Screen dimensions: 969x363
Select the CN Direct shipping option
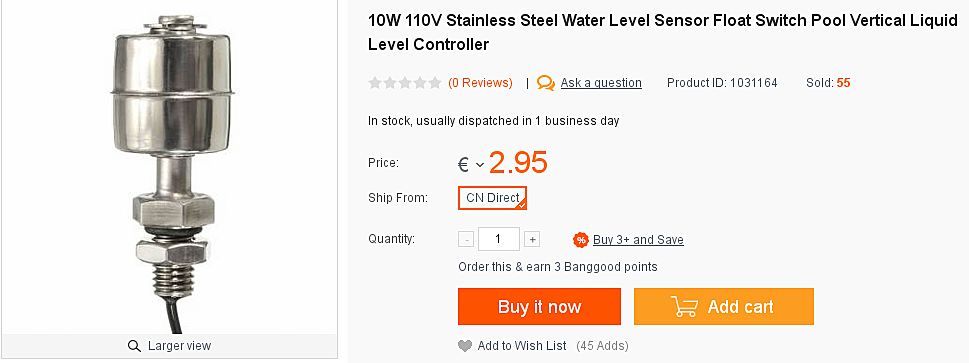coord(493,198)
